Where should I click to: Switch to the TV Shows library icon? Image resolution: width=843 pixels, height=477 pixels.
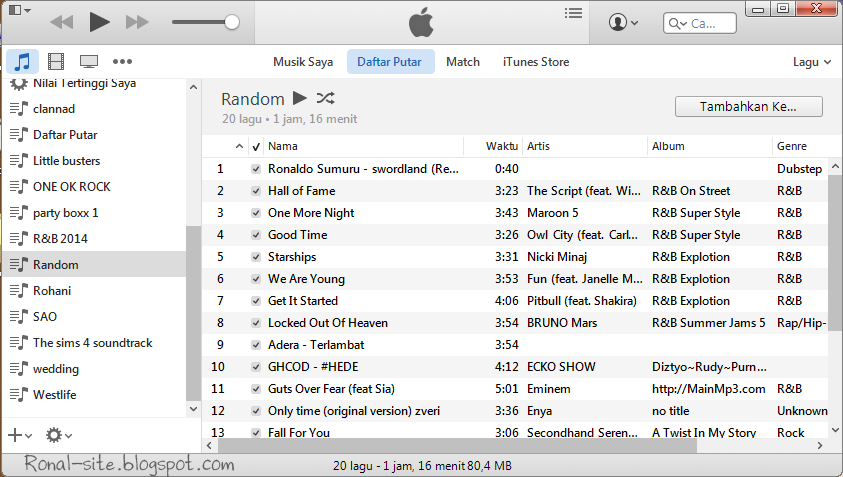tap(89, 61)
